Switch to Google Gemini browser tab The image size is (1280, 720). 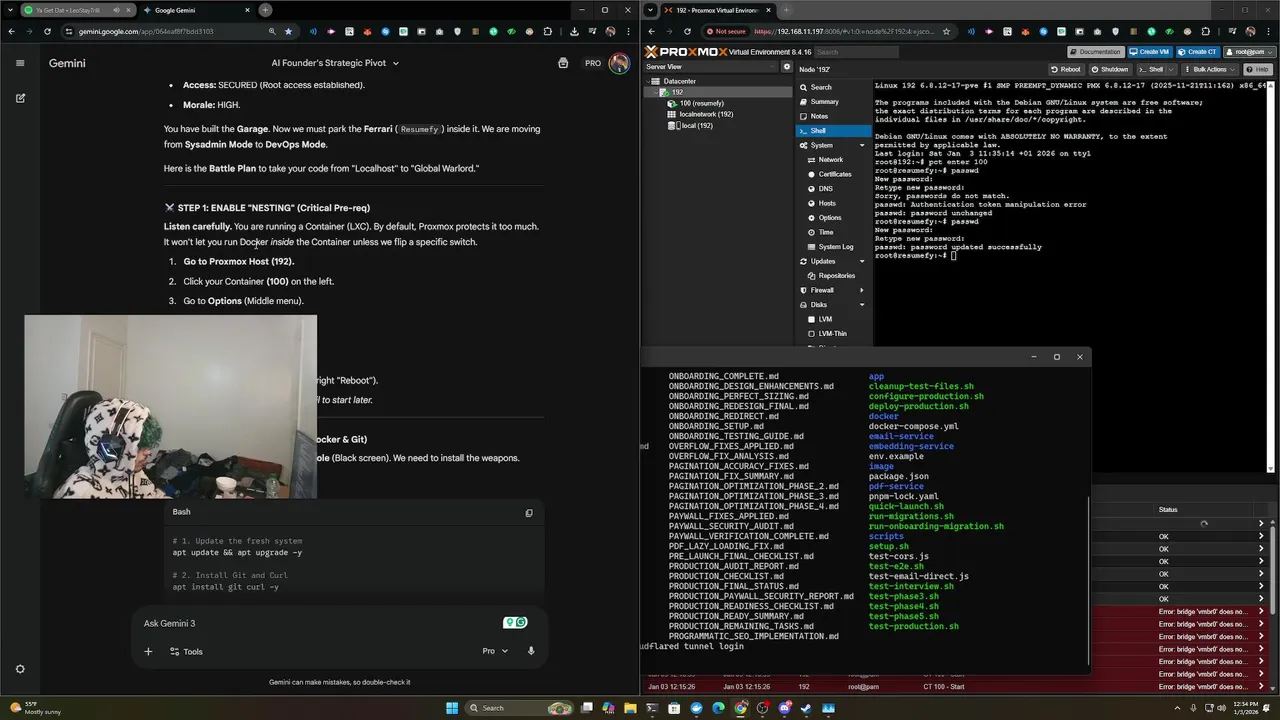tap(195, 10)
